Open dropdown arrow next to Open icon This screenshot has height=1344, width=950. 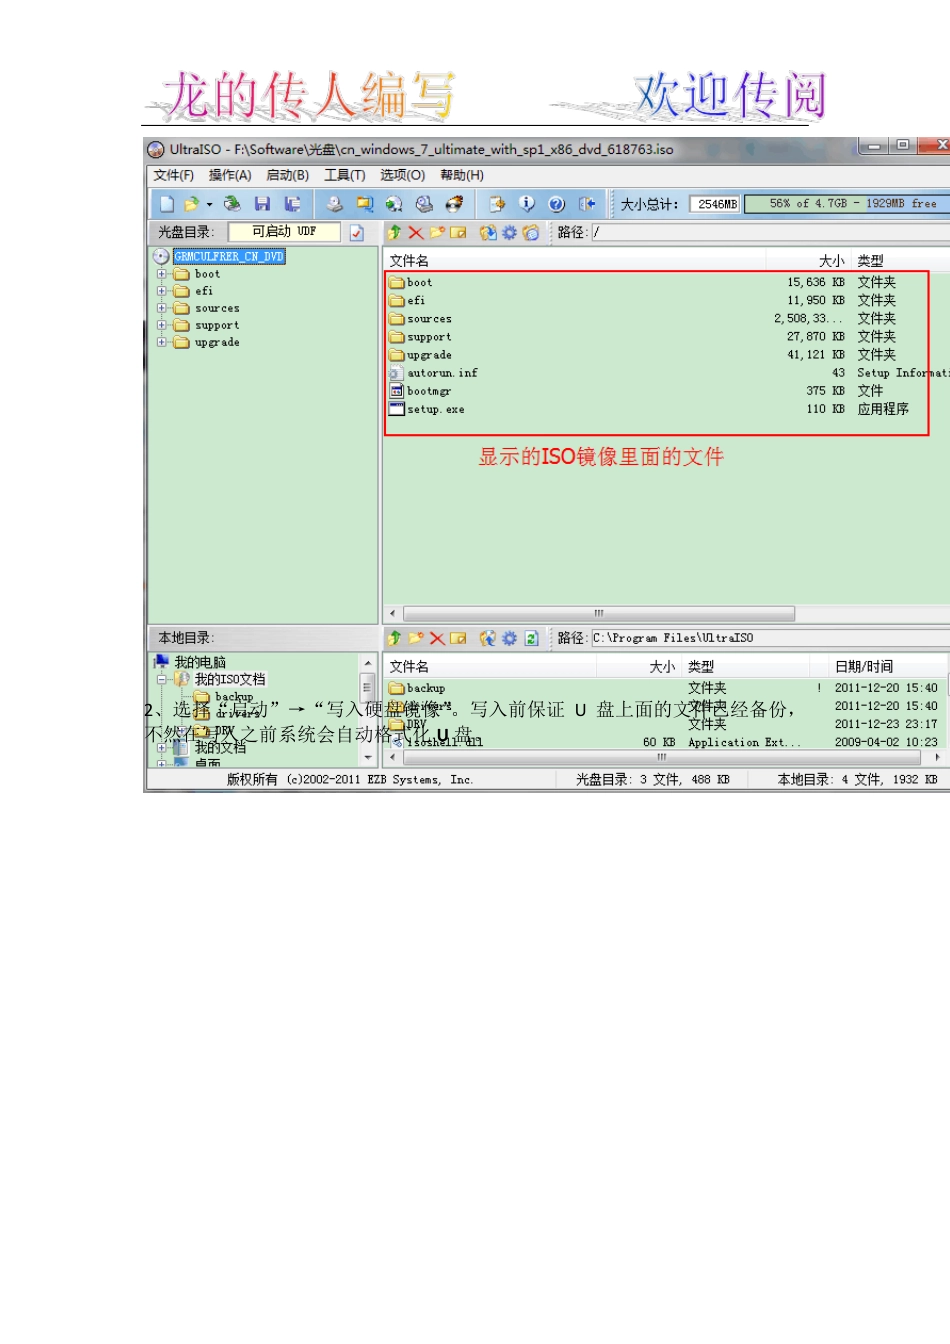(209, 205)
